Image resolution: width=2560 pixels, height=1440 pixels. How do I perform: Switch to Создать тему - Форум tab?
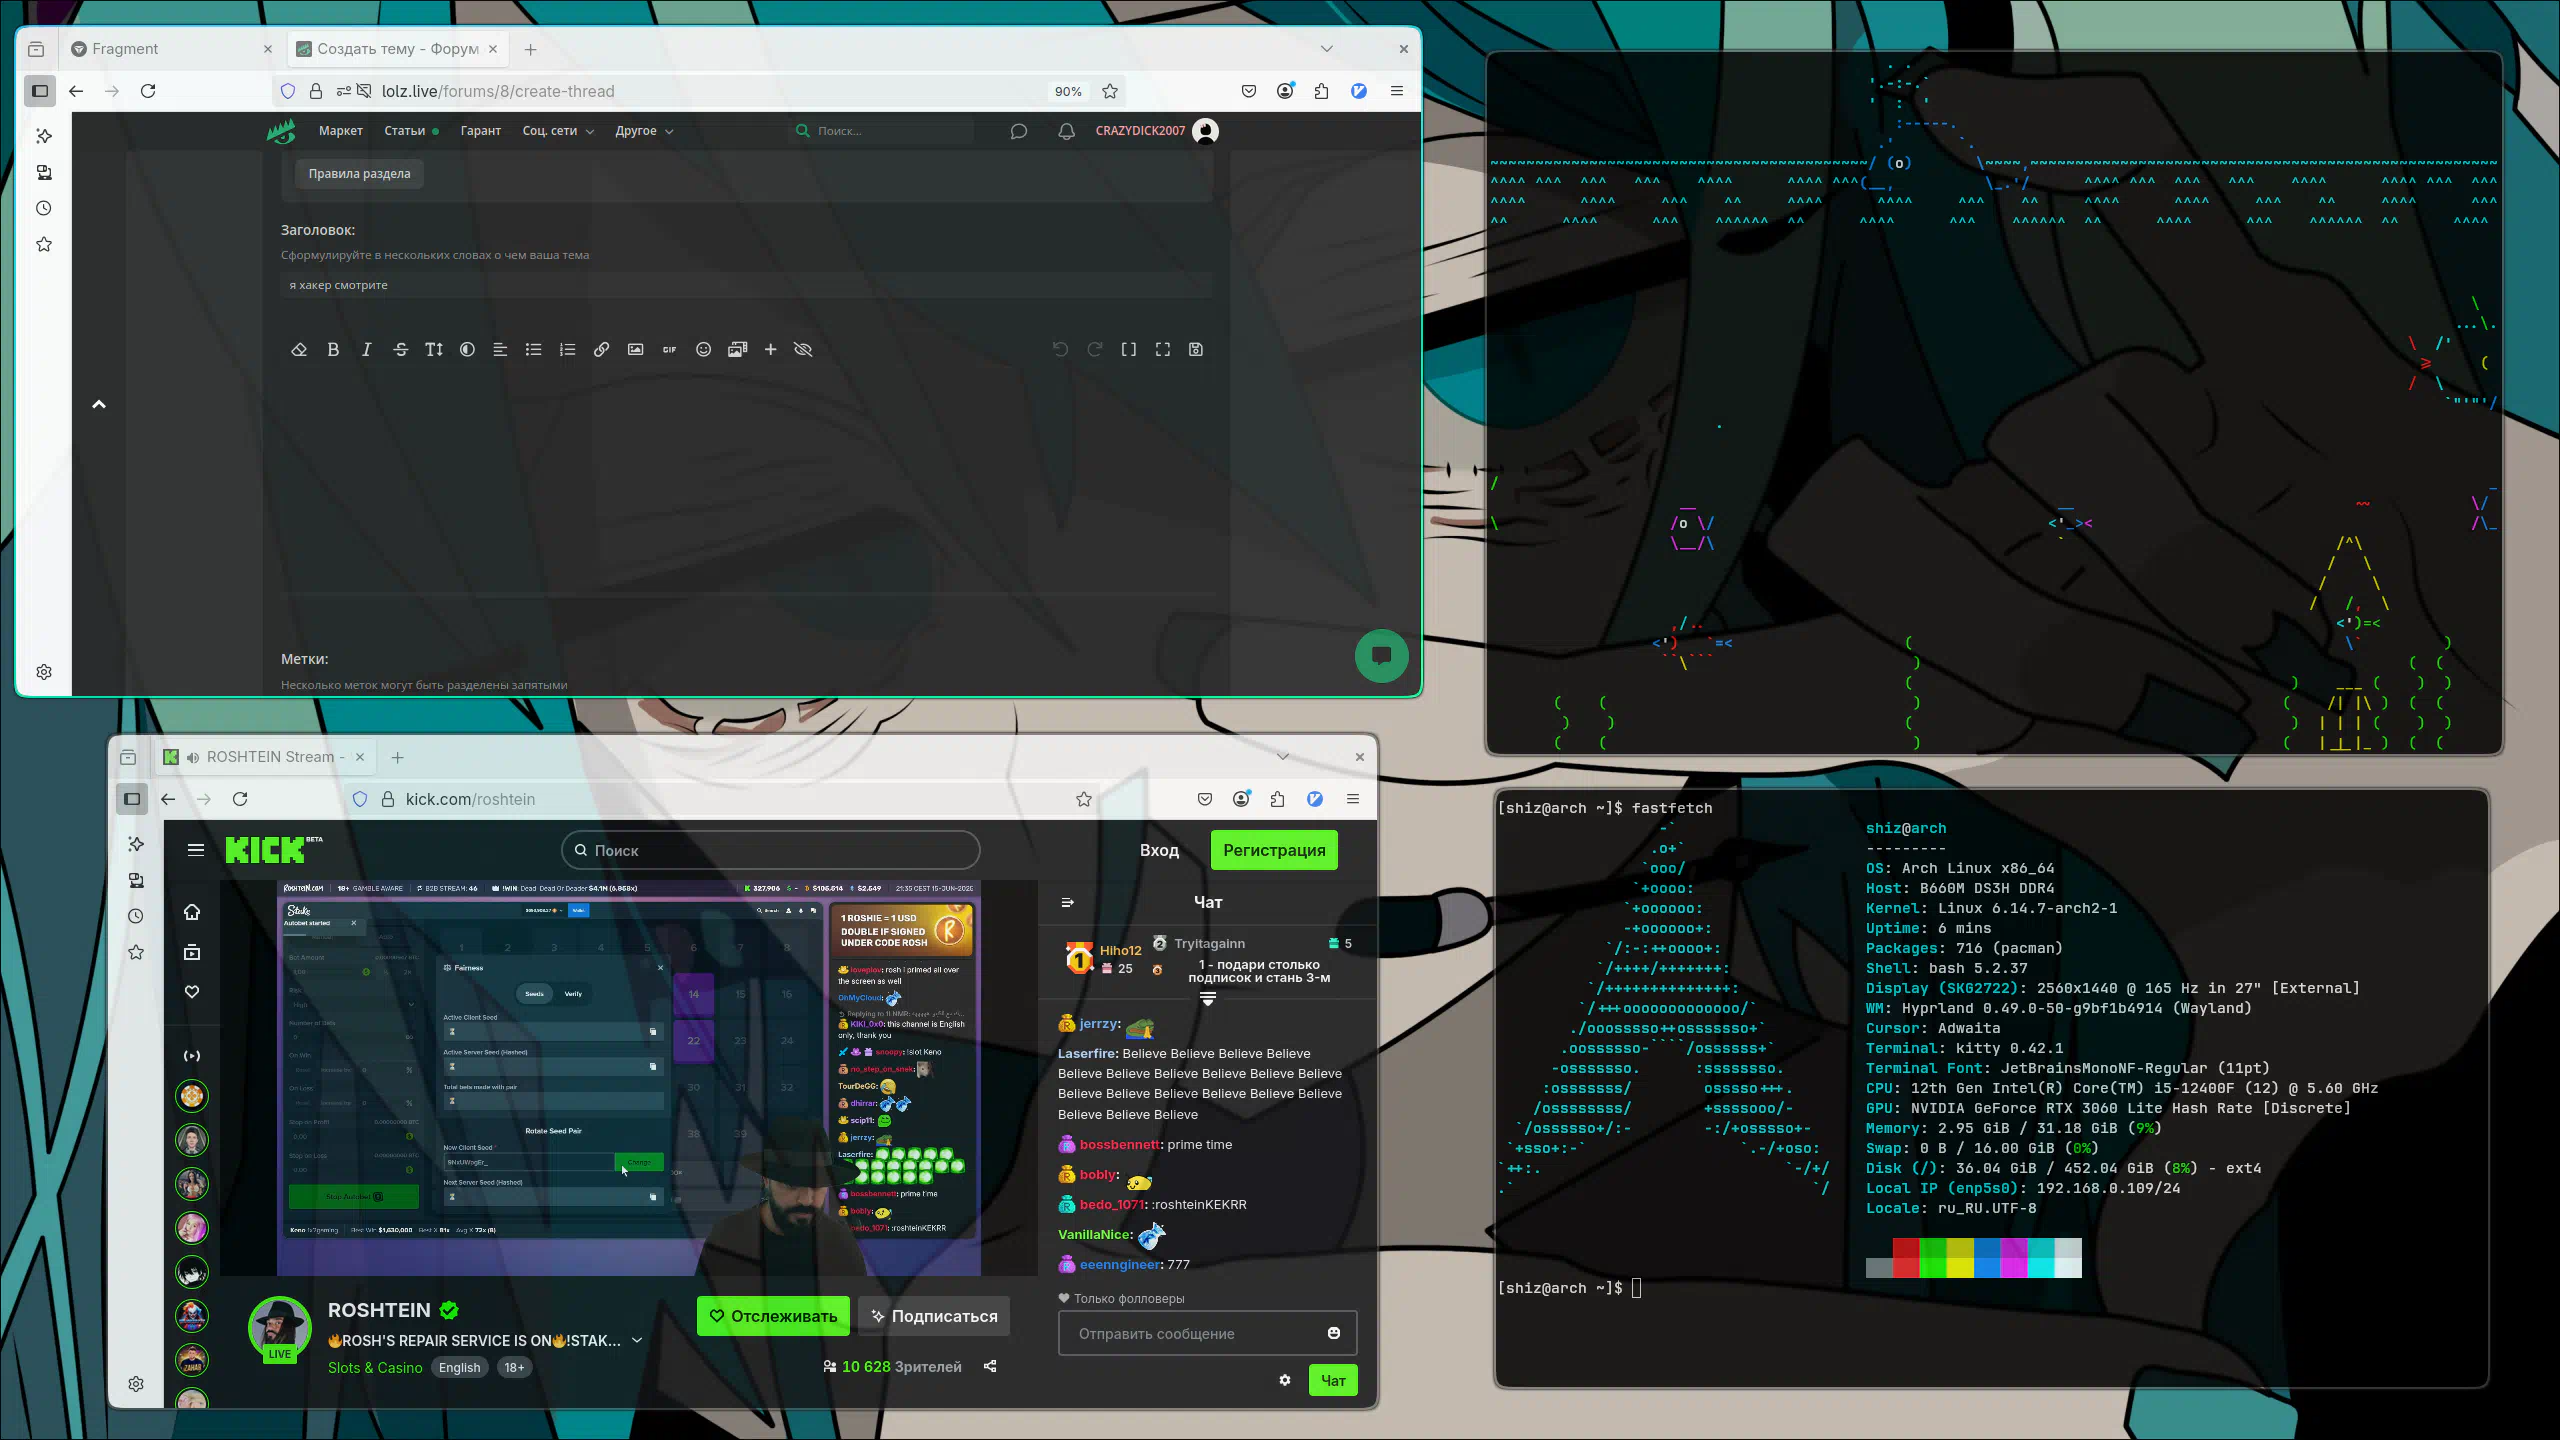(399, 49)
